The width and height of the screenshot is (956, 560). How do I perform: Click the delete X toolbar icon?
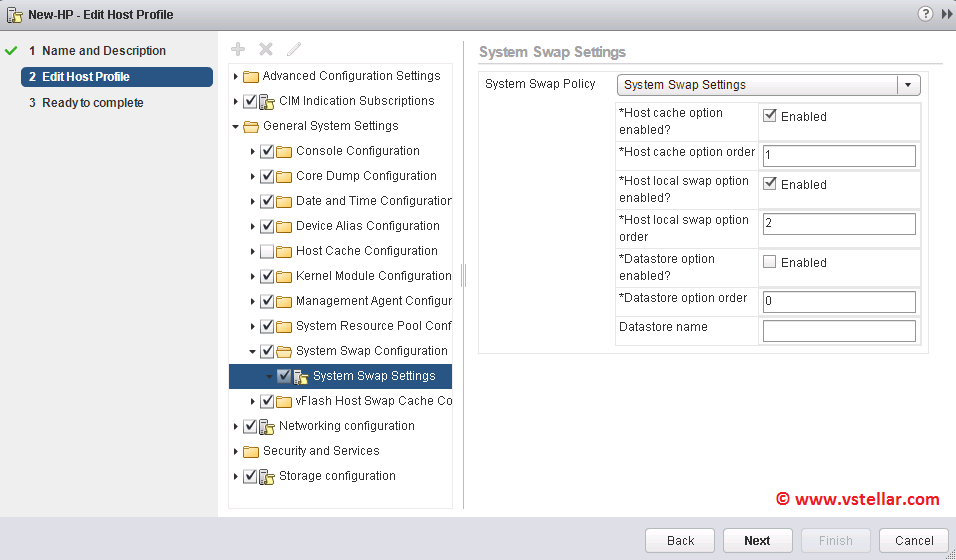266,49
